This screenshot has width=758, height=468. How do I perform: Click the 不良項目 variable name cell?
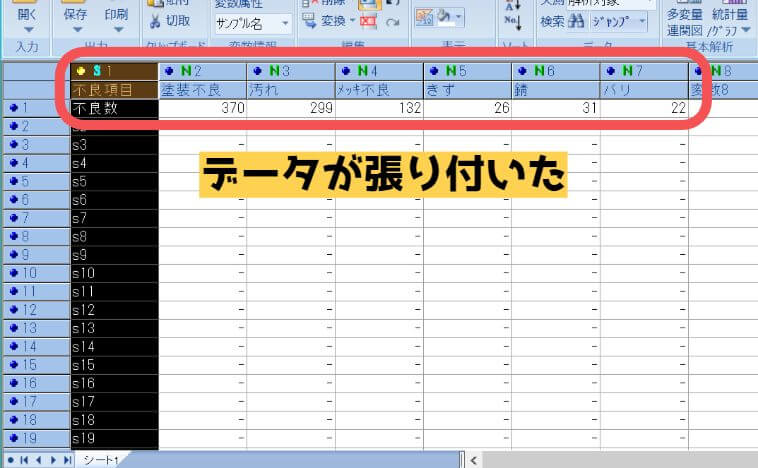(114, 89)
